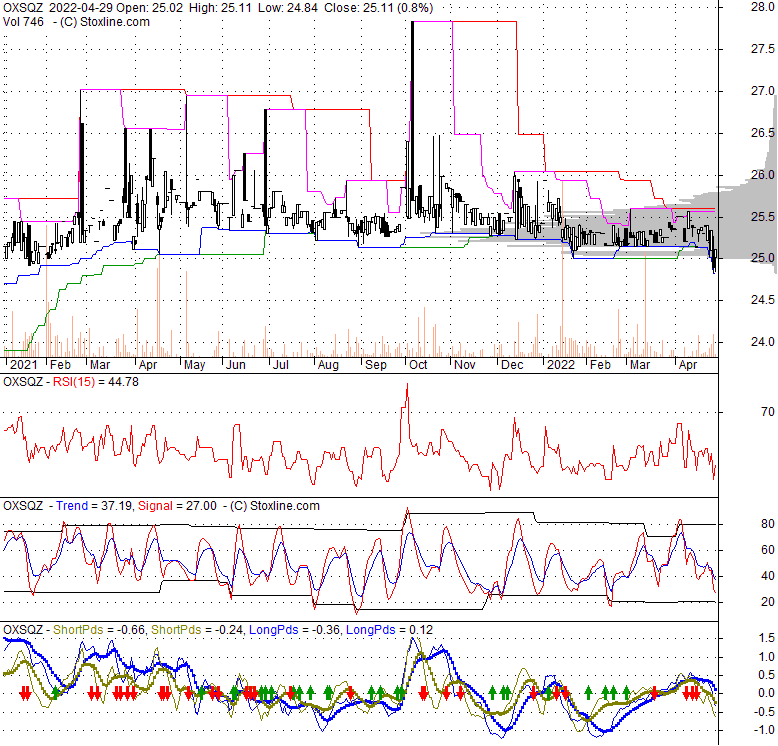Image resolution: width=778 pixels, height=746 pixels.
Task: Click the LongPds = -0.36 legend entry
Action: coord(295,630)
